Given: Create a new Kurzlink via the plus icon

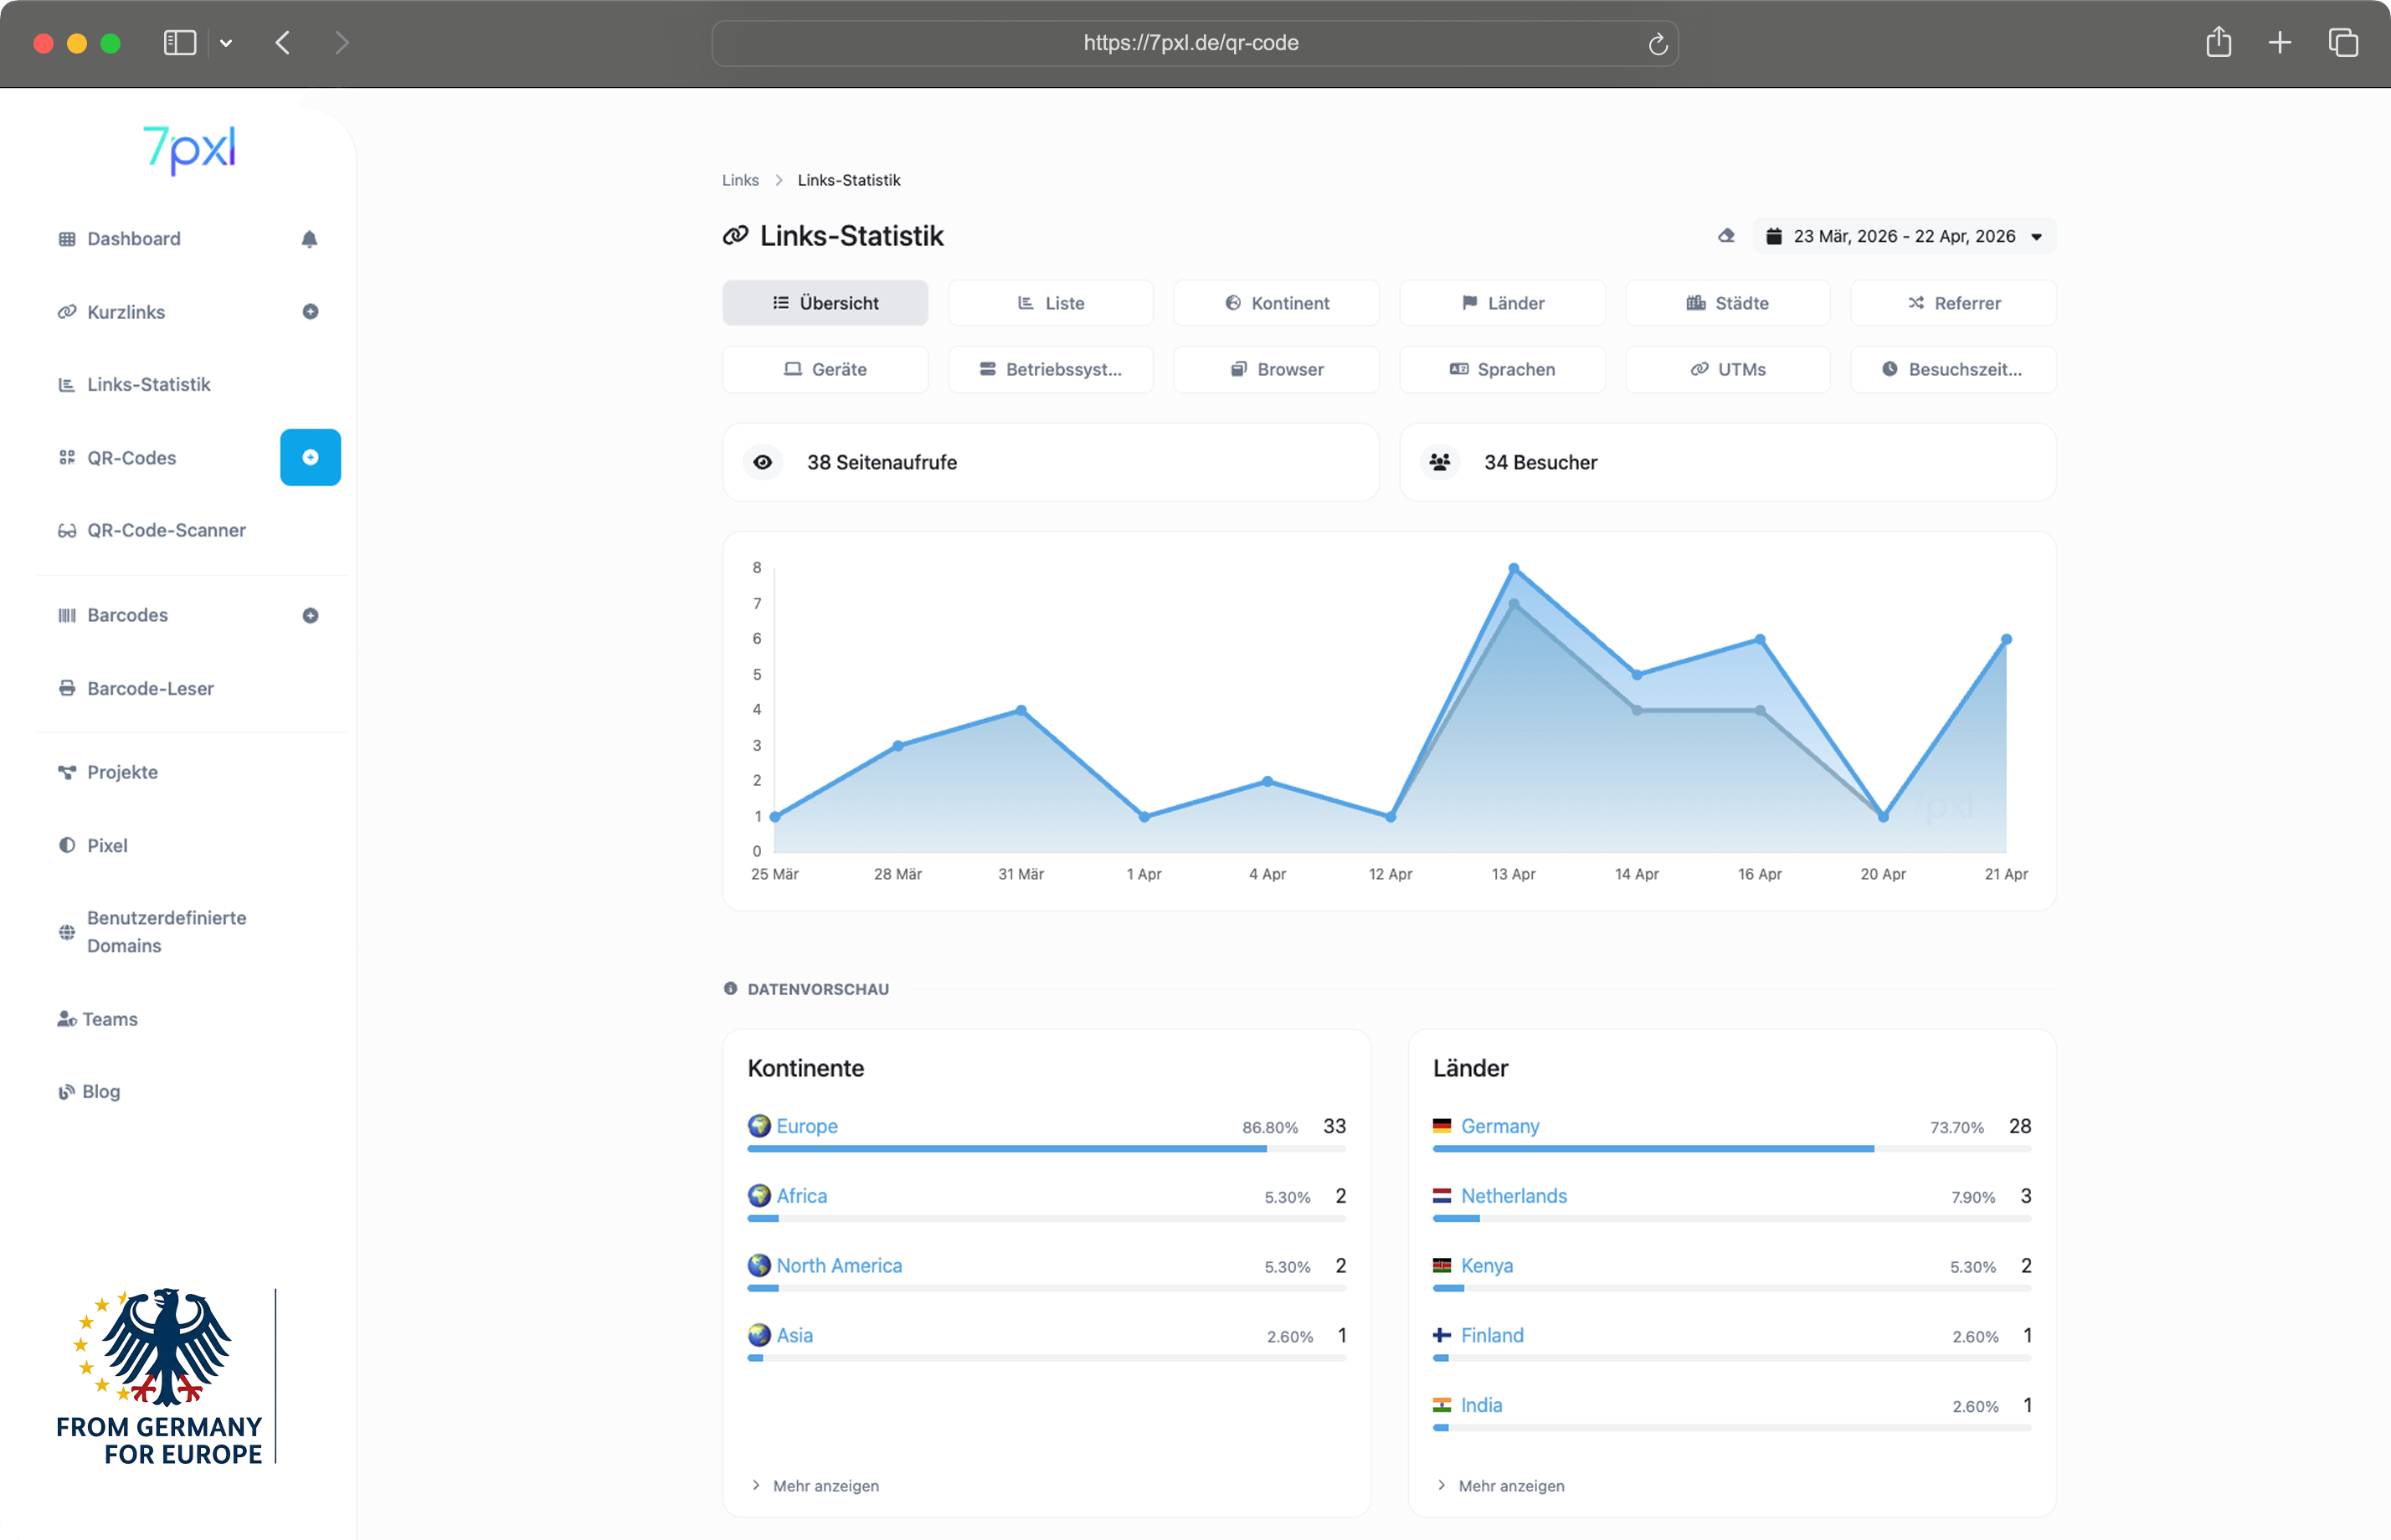Looking at the screenshot, I should 311,311.
